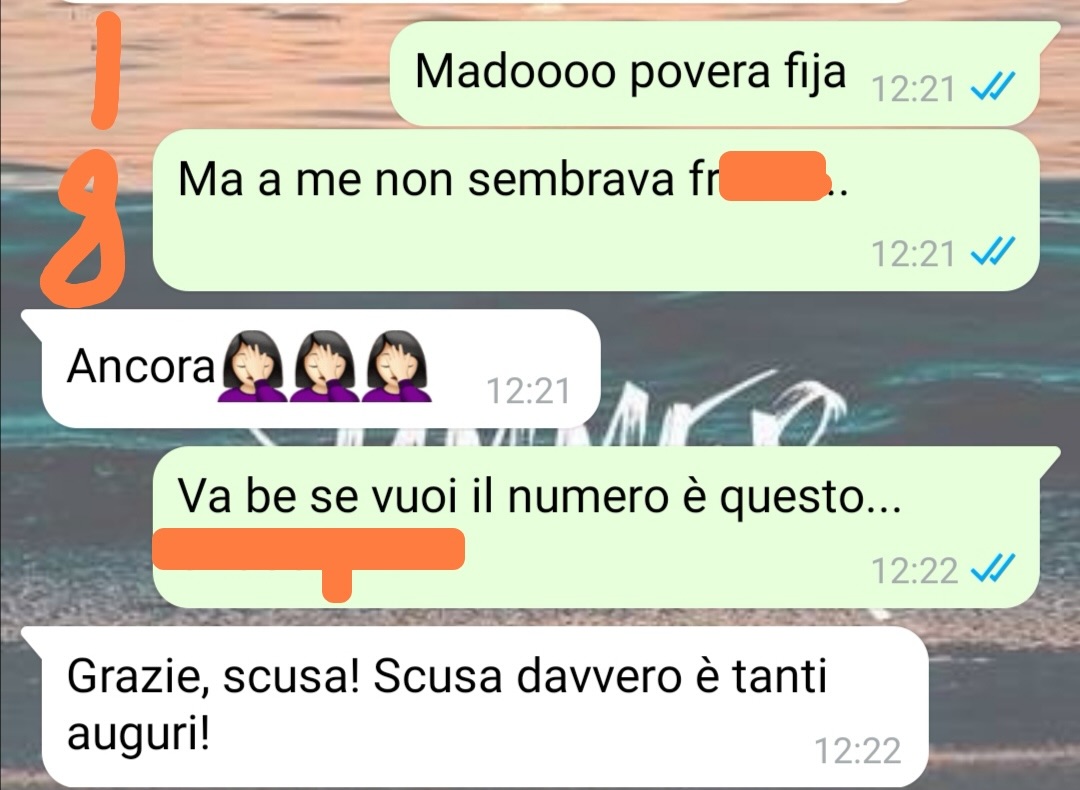Tap the word 'auguri!' in the last message
The height and width of the screenshot is (790, 1080).
(138, 735)
